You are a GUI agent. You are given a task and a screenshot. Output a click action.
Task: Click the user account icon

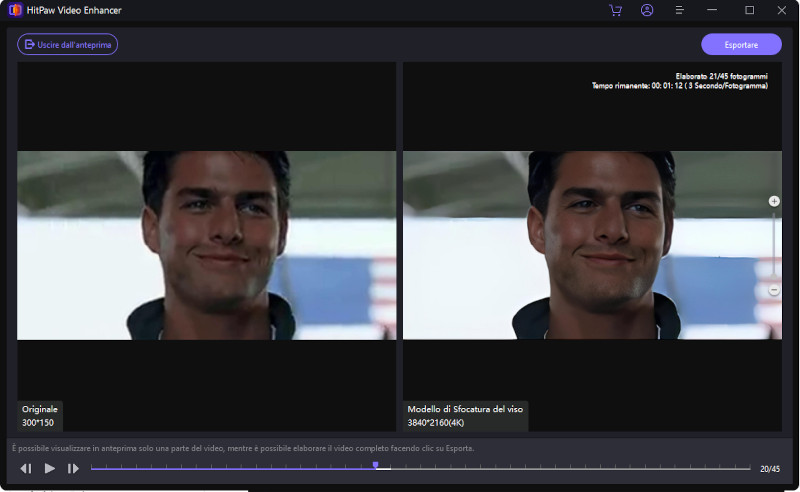[x=647, y=10]
